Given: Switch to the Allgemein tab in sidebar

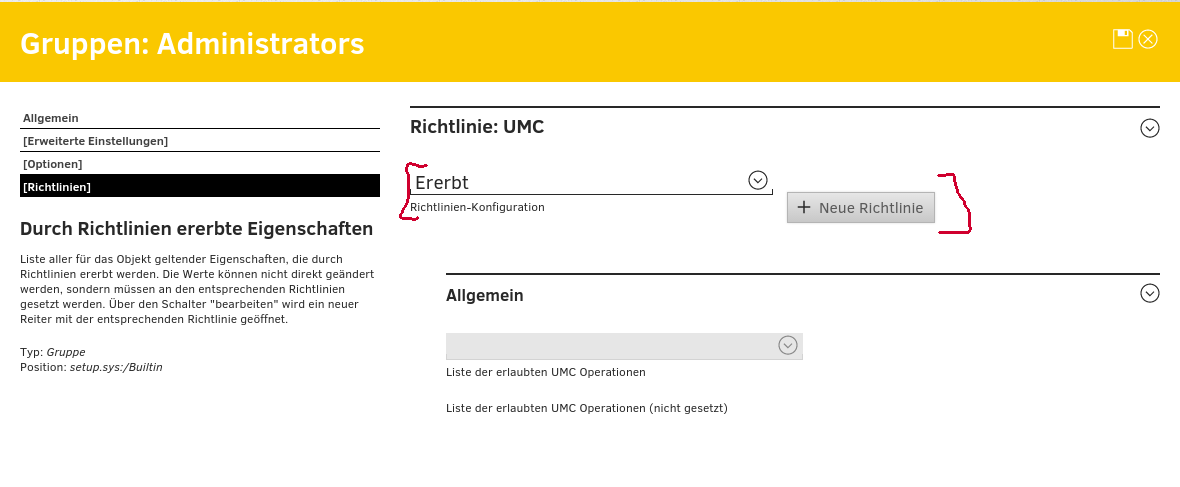Looking at the screenshot, I should coord(51,118).
